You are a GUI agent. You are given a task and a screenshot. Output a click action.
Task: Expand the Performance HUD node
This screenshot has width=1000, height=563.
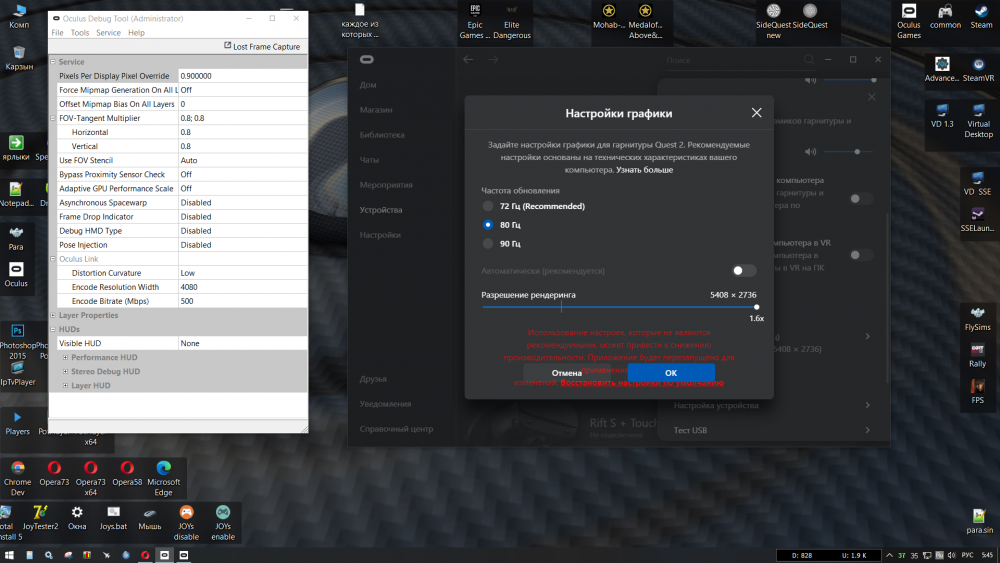pyautogui.click(x=65, y=357)
